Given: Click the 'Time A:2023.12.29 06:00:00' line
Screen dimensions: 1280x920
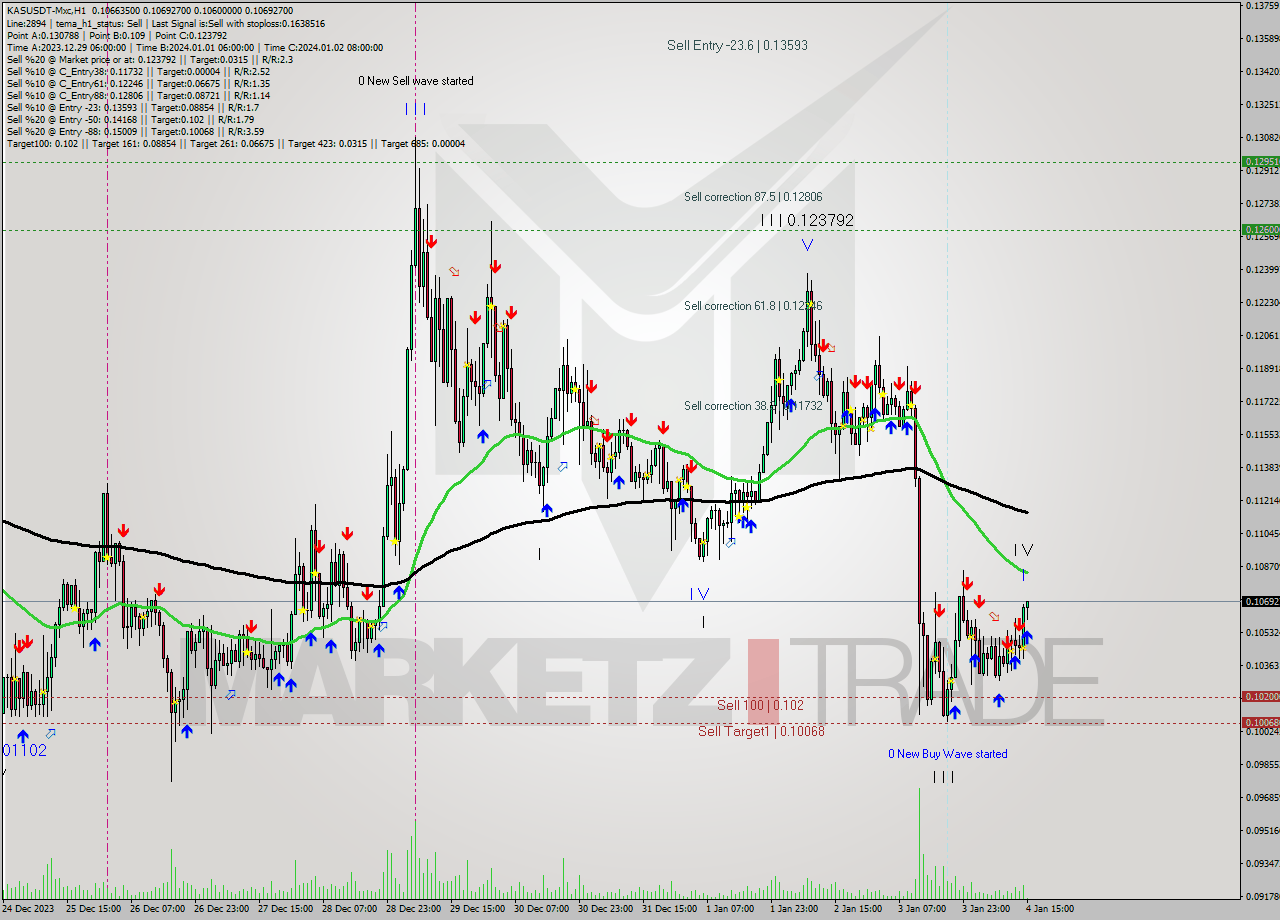Looking at the screenshot, I should [195, 46].
